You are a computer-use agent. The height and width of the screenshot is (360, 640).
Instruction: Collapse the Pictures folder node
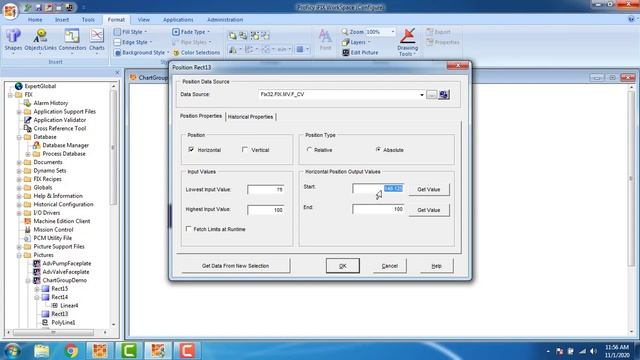(x=19, y=255)
